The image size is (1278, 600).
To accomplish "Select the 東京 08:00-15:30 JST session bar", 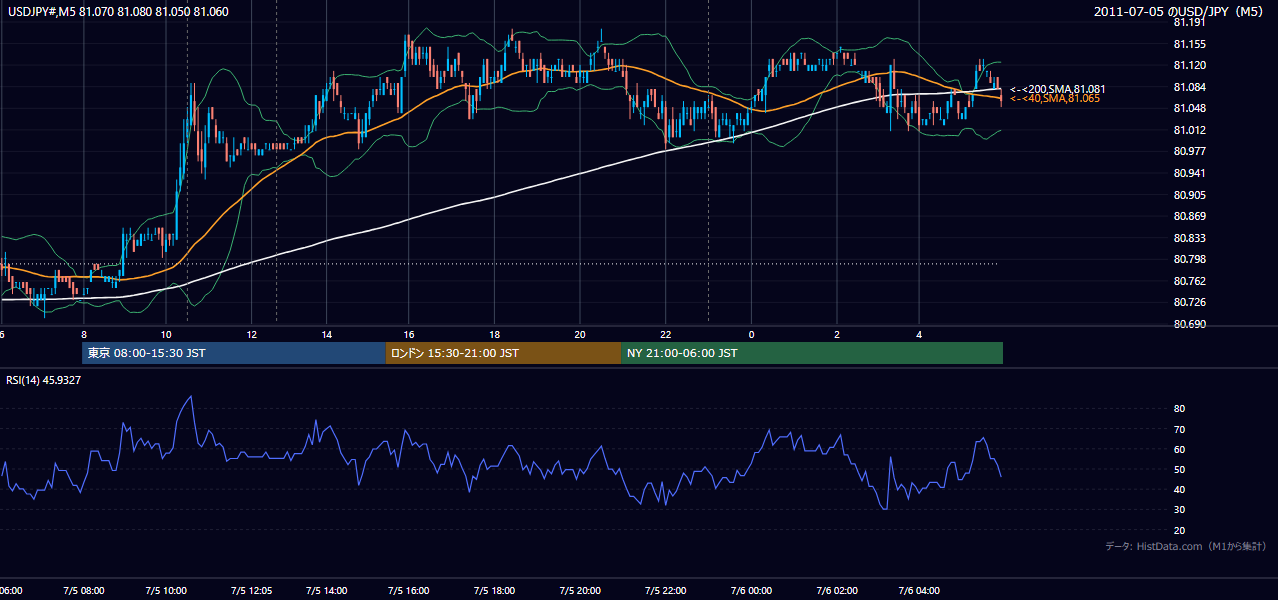I will pos(234,353).
